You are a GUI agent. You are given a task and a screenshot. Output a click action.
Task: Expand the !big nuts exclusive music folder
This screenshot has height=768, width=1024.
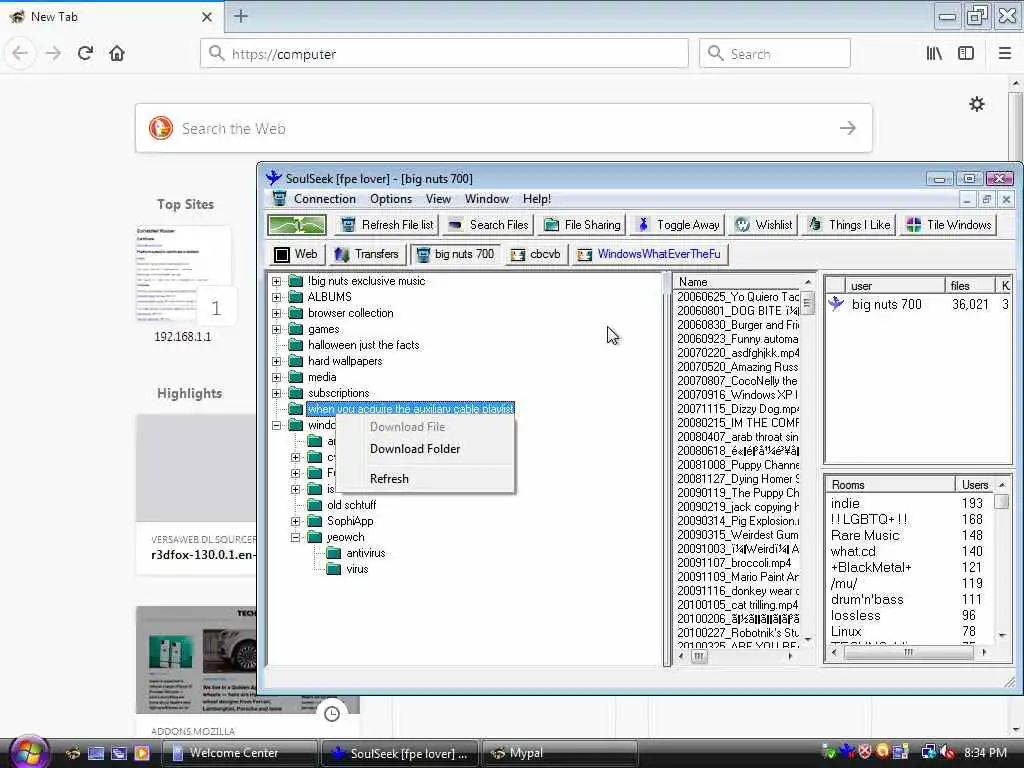[276, 281]
